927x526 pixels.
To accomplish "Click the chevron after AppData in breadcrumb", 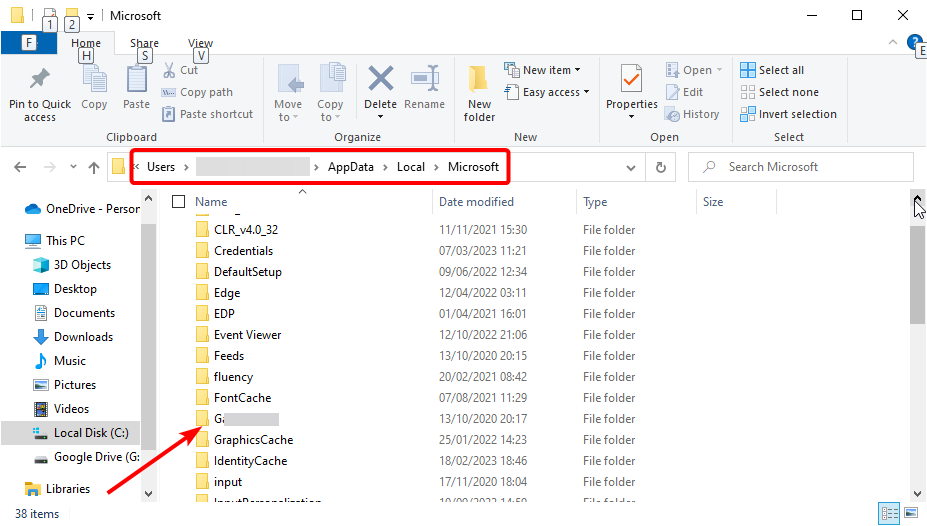I will tap(385, 167).
